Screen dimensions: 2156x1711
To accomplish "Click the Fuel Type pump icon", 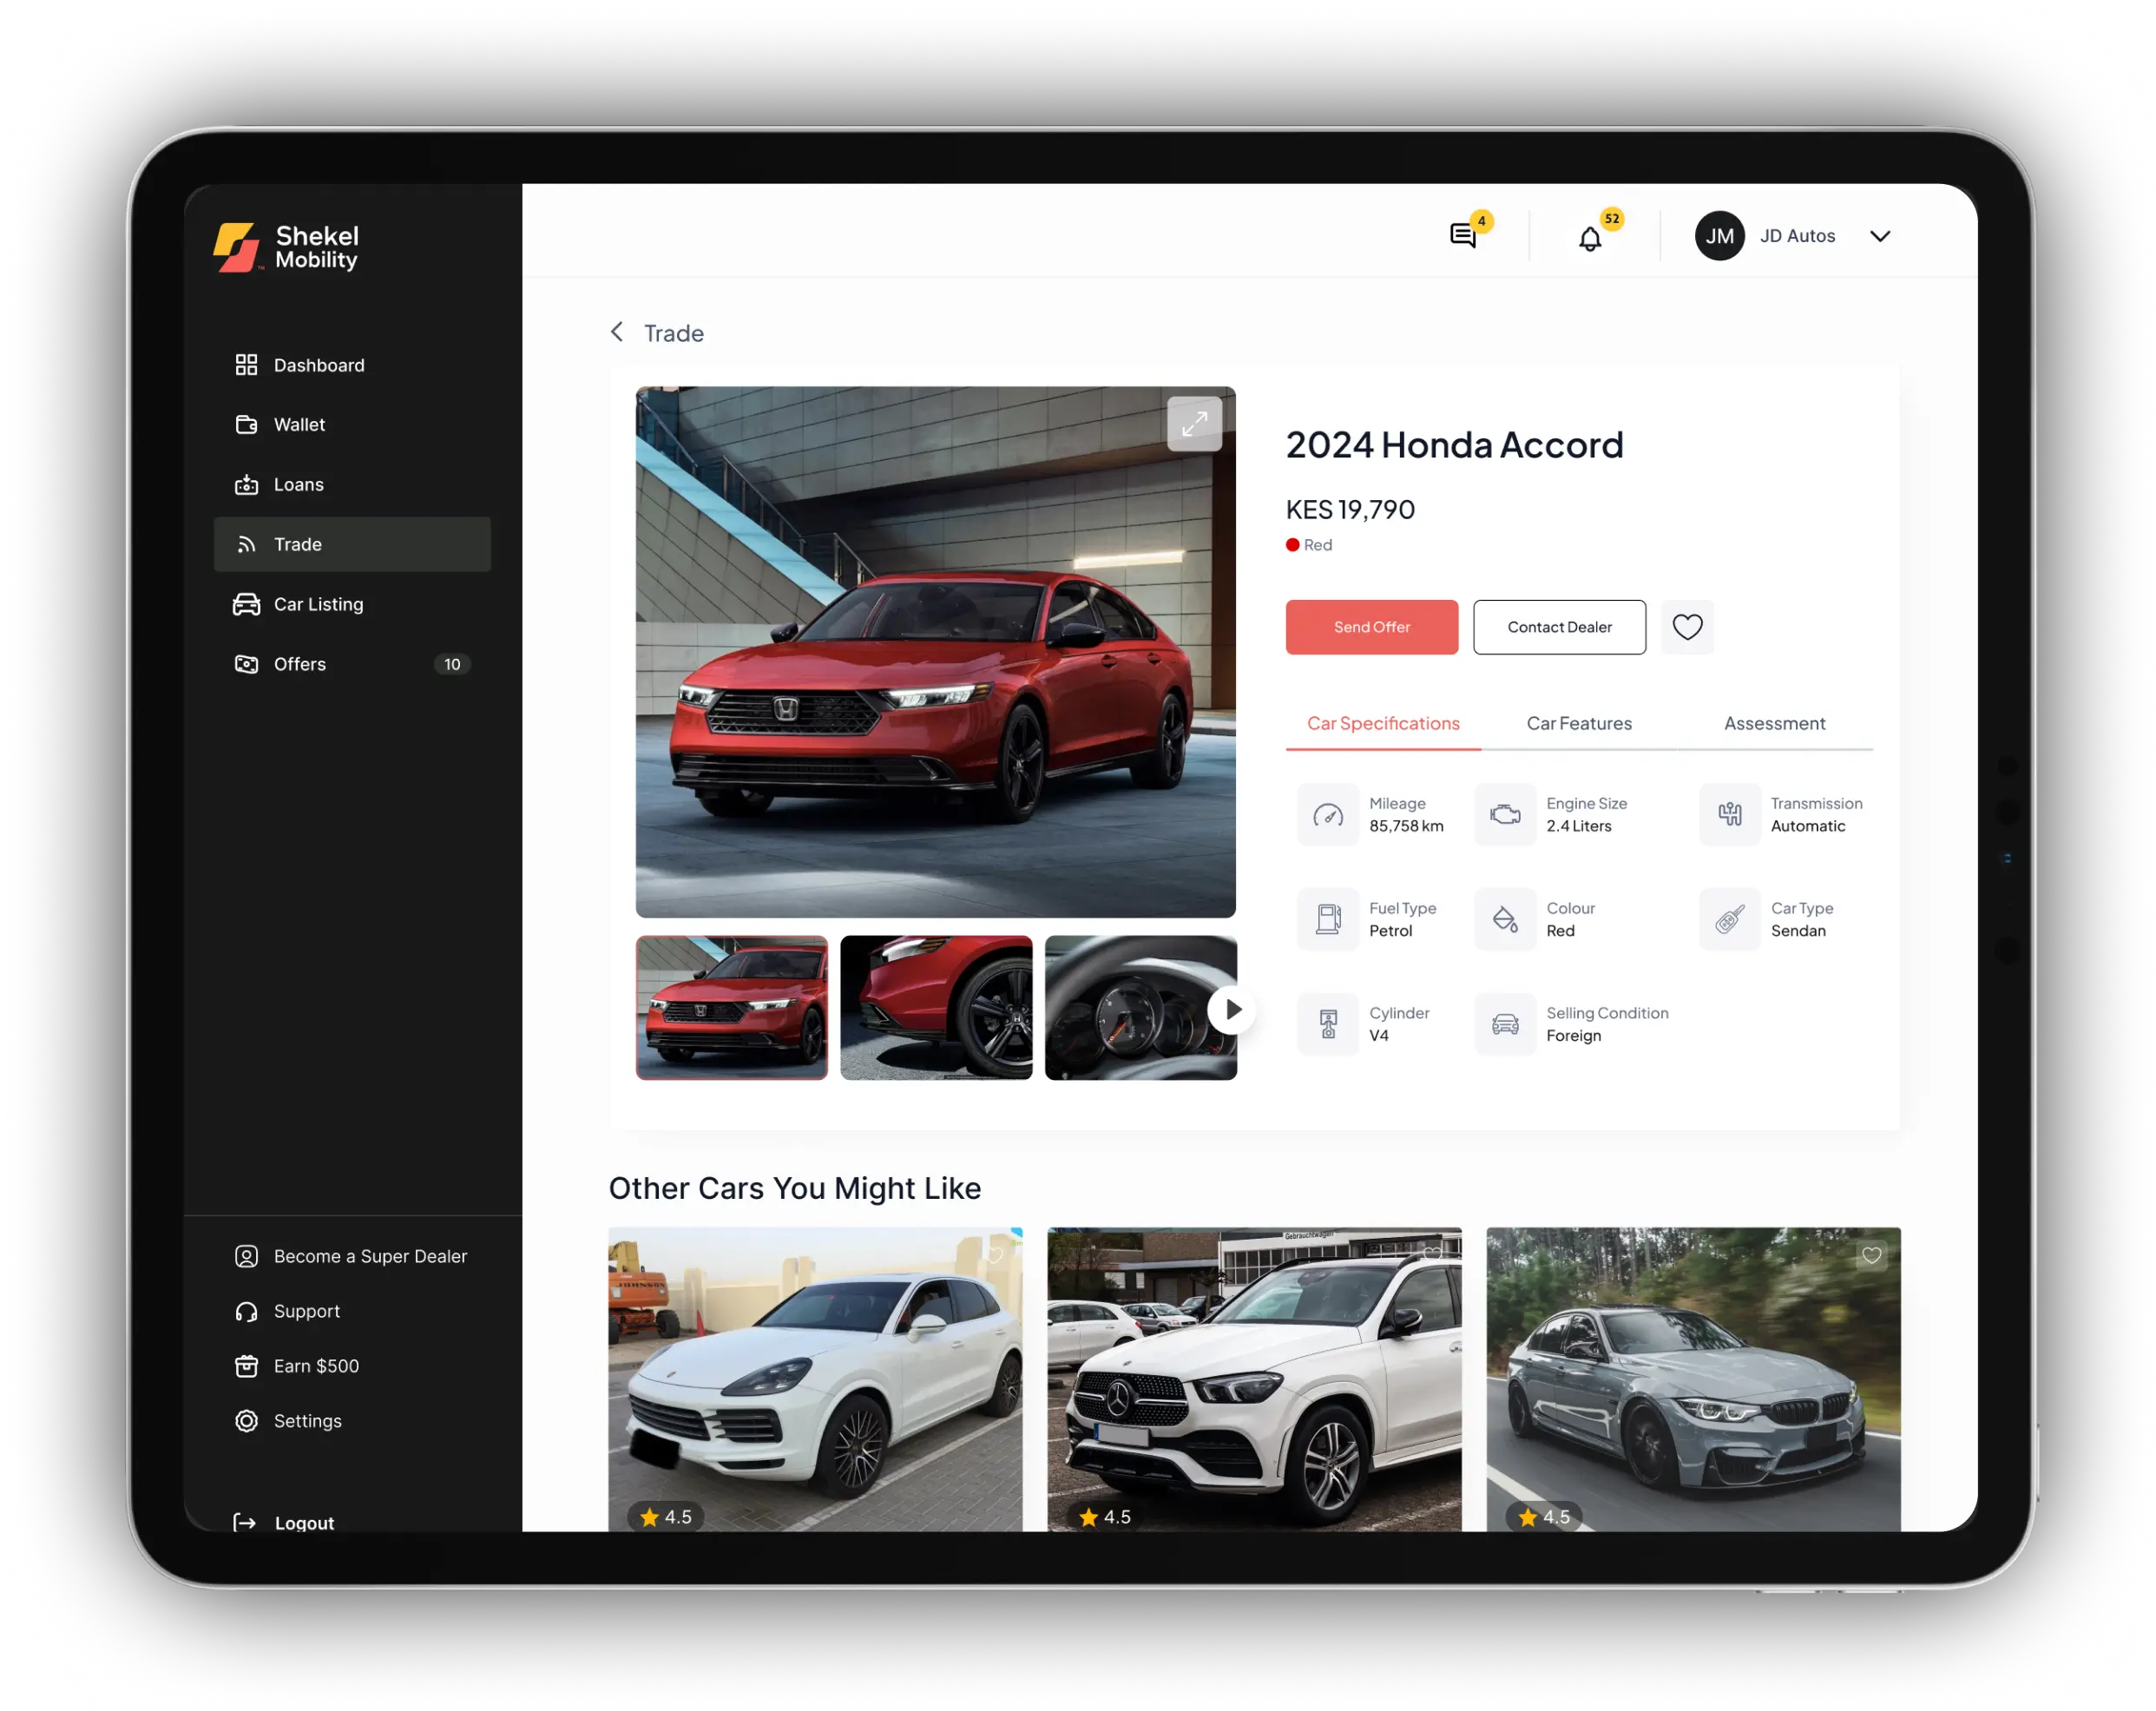I will click(x=1327, y=919).
